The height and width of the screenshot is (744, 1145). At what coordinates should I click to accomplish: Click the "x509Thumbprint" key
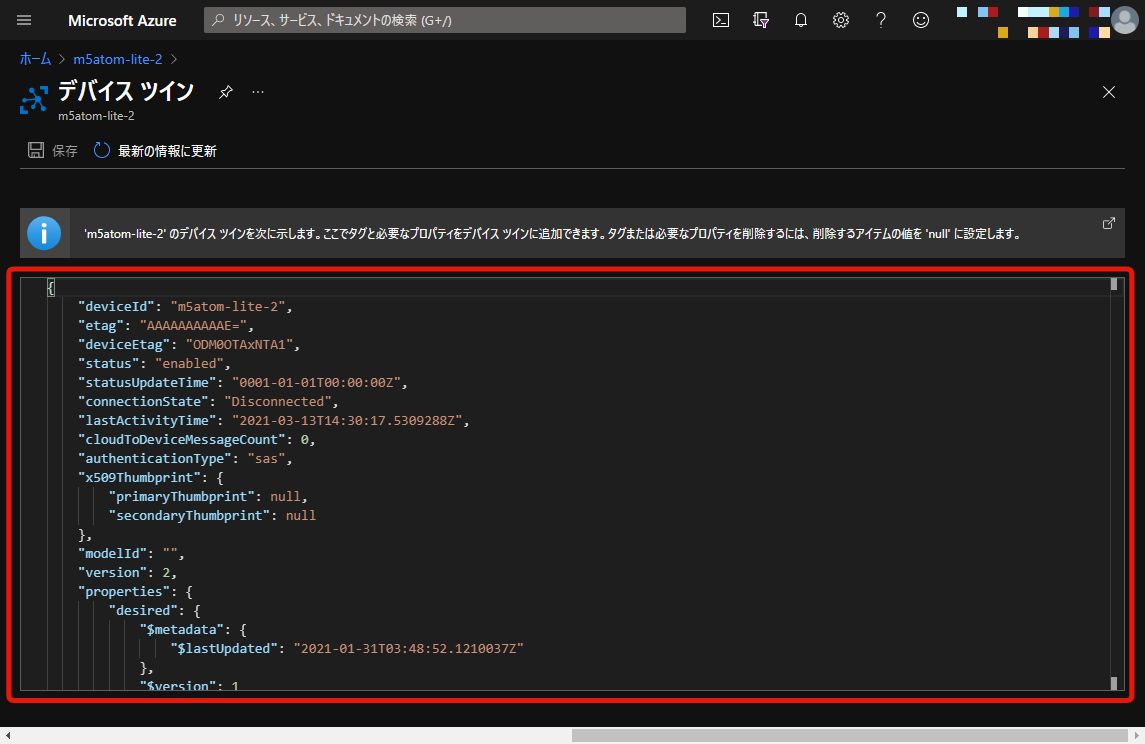(x=139, y=478)
